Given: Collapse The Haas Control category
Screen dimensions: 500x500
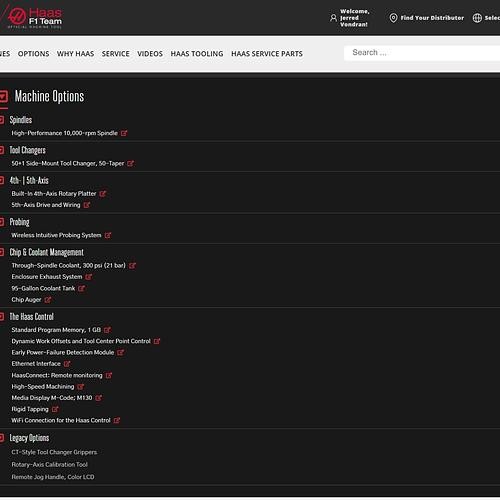Looking at the screenshot, I should point(2,317).
